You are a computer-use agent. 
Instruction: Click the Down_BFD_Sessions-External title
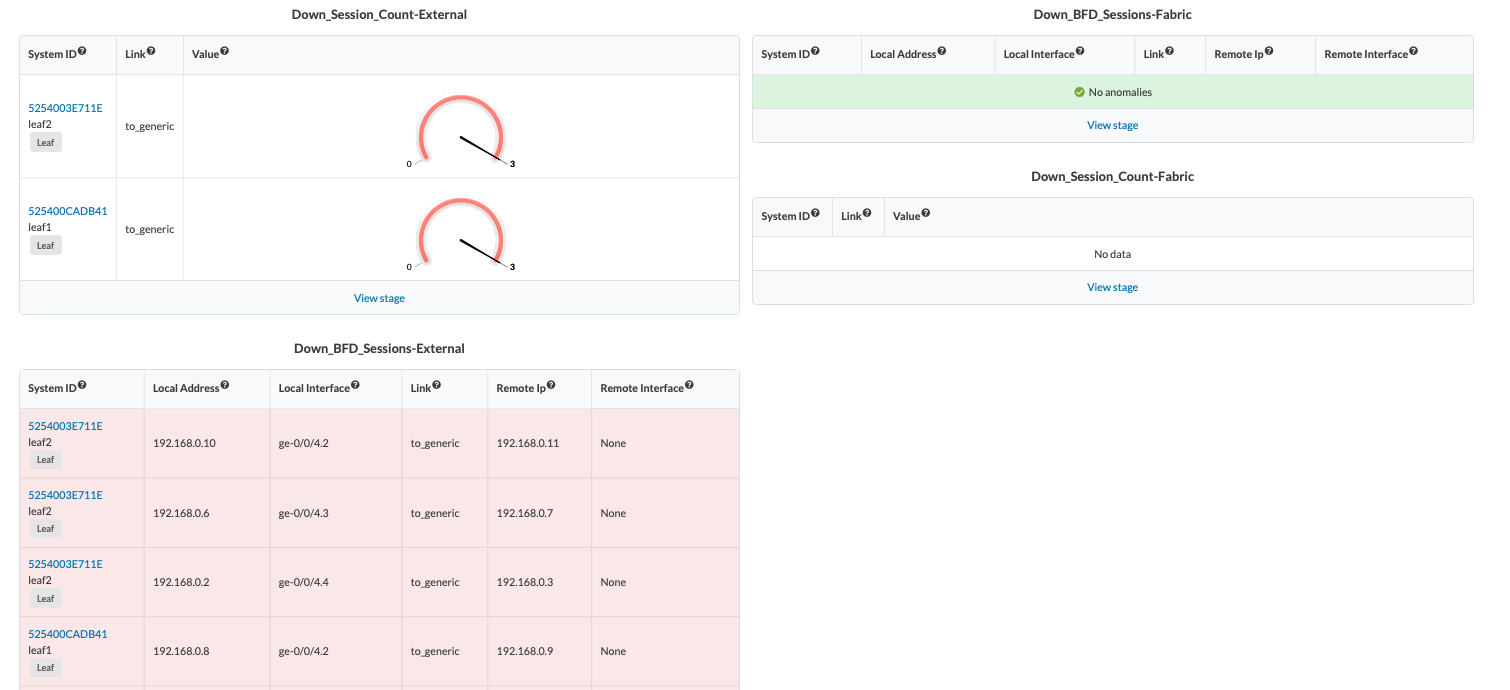(x=379, y=348)
